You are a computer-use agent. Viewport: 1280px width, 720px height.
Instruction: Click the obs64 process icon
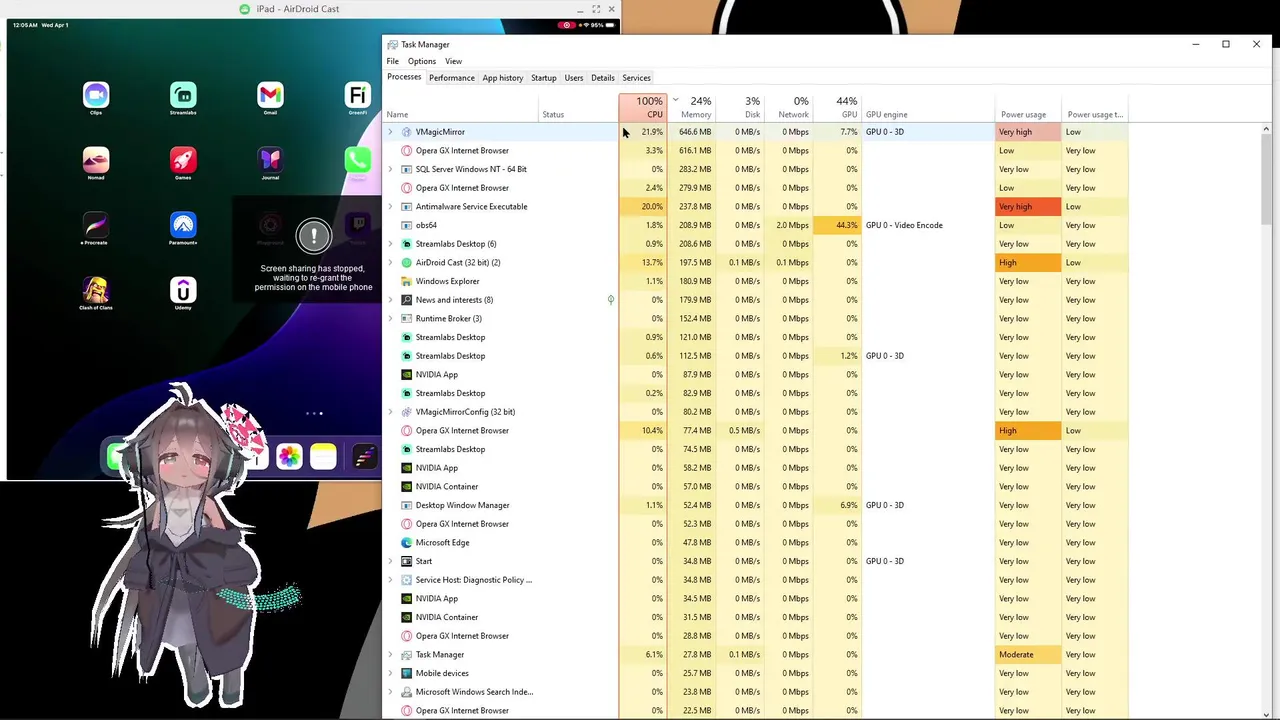tap(406, 225)
